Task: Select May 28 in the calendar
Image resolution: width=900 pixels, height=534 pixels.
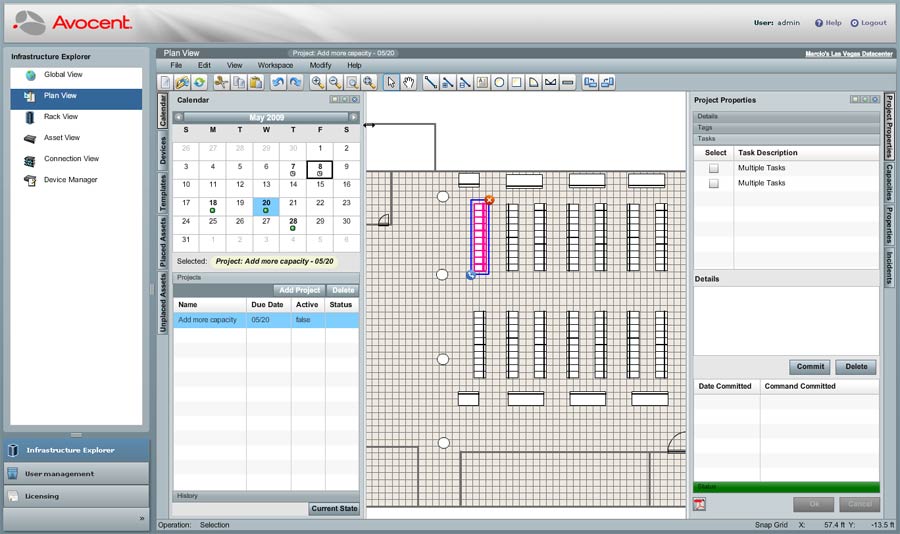Action: click(292, 220)
